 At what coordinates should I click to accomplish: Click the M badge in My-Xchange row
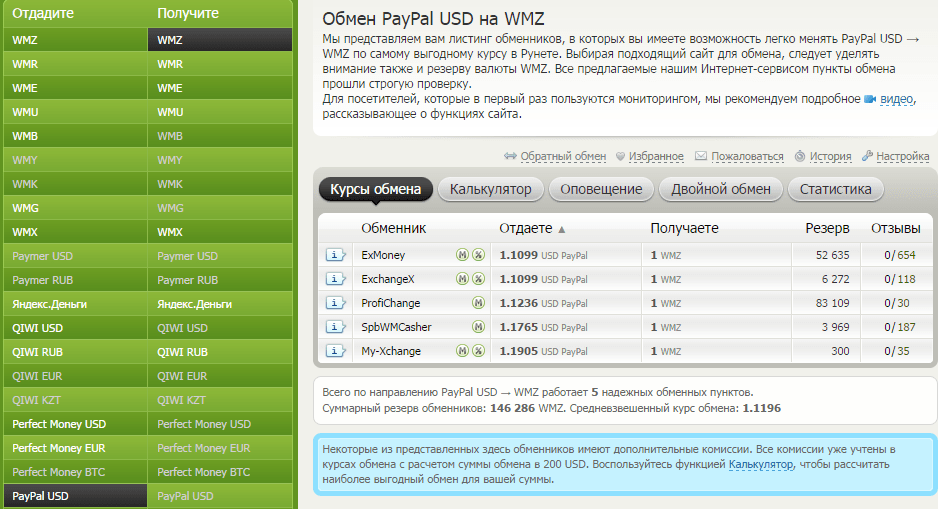pyautogui.click(x=462, y=351)
